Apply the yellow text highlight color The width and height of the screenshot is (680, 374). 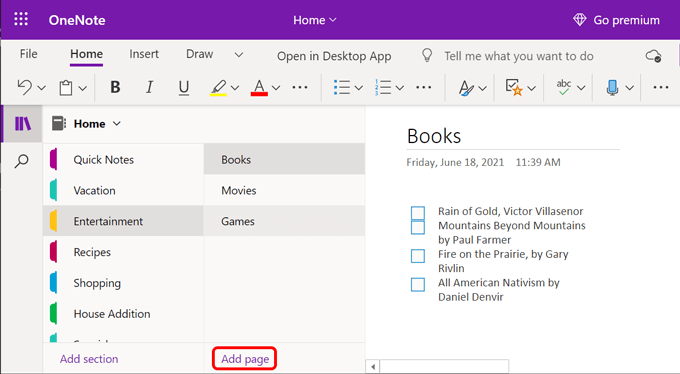218,88
